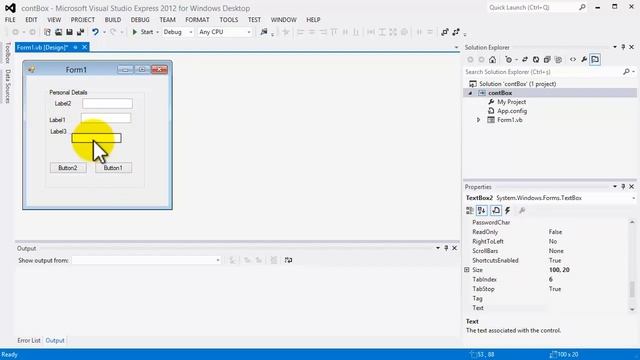This screenshot has width=640, height=360.
Task: Open the EDIT menu
Action: point(31,20)
